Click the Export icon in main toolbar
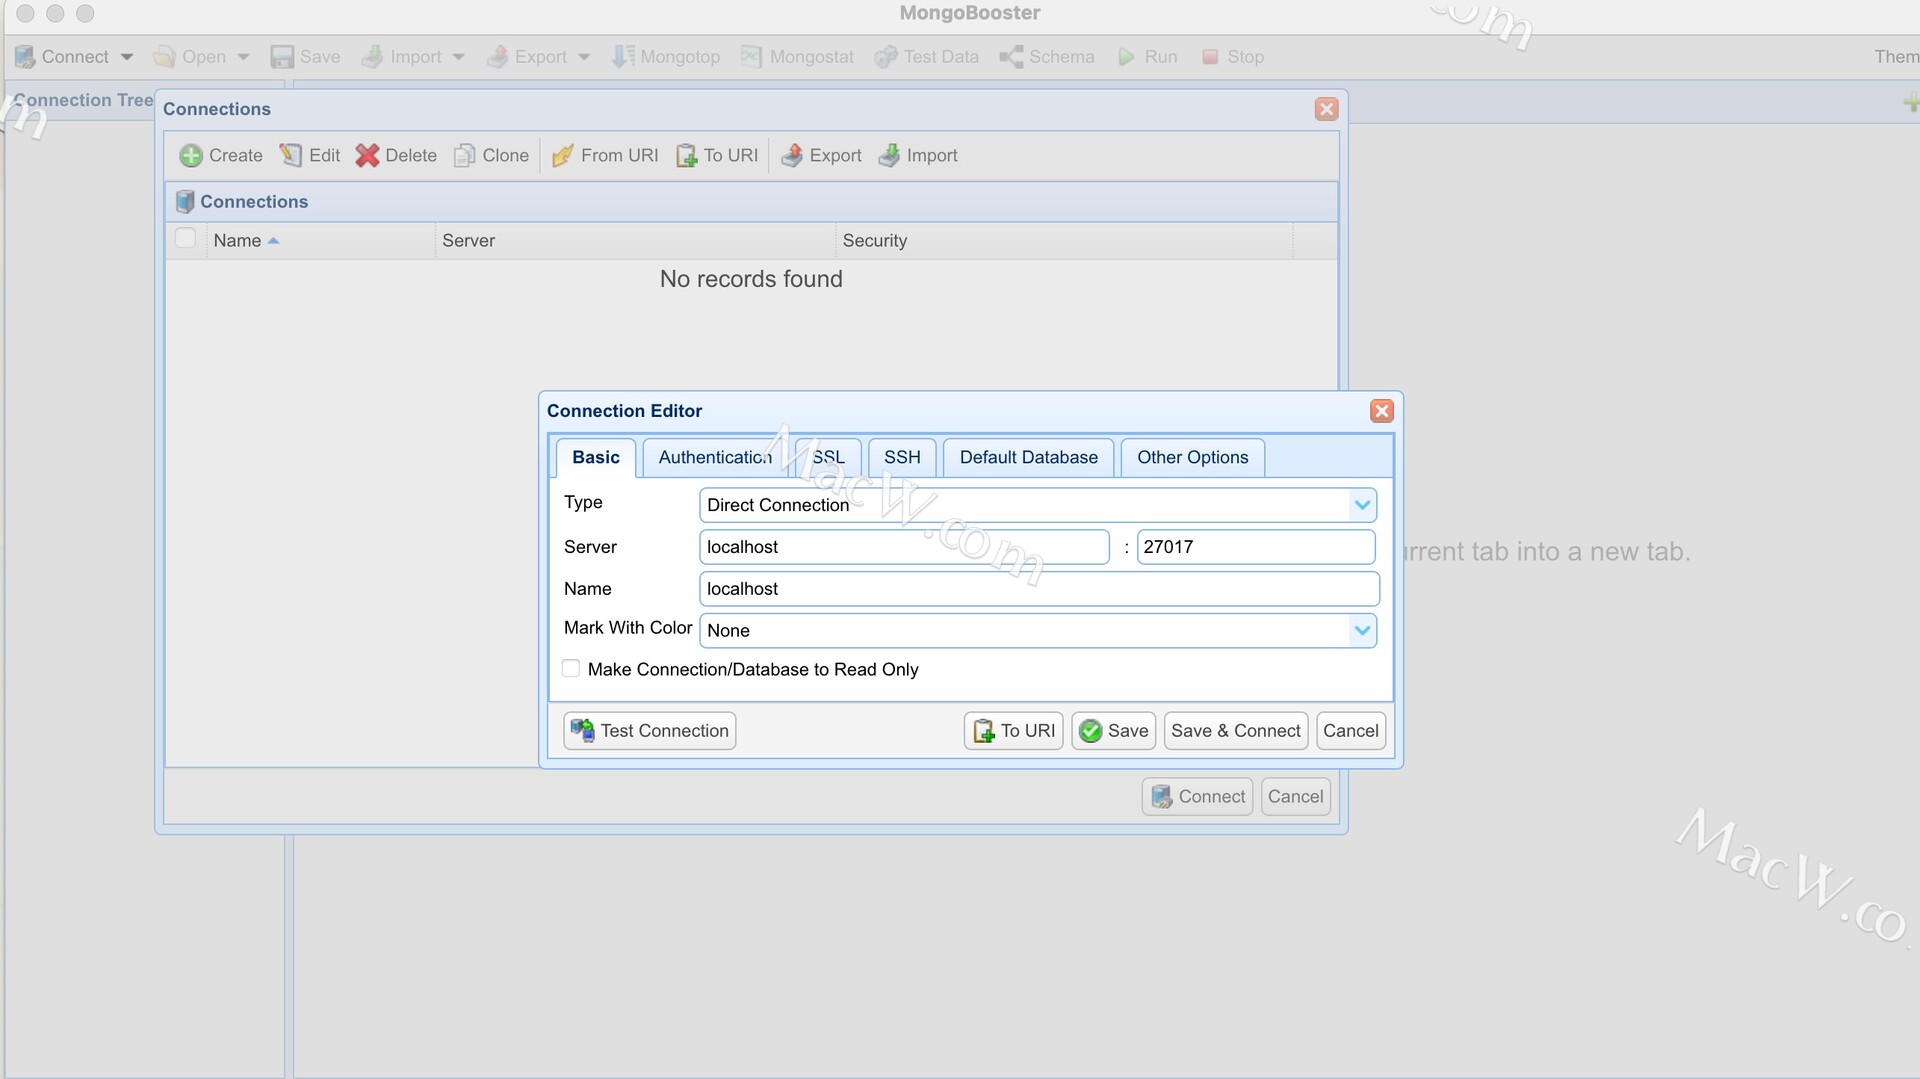This screenshot has width=1920, height=1079. tap(497, 57)
